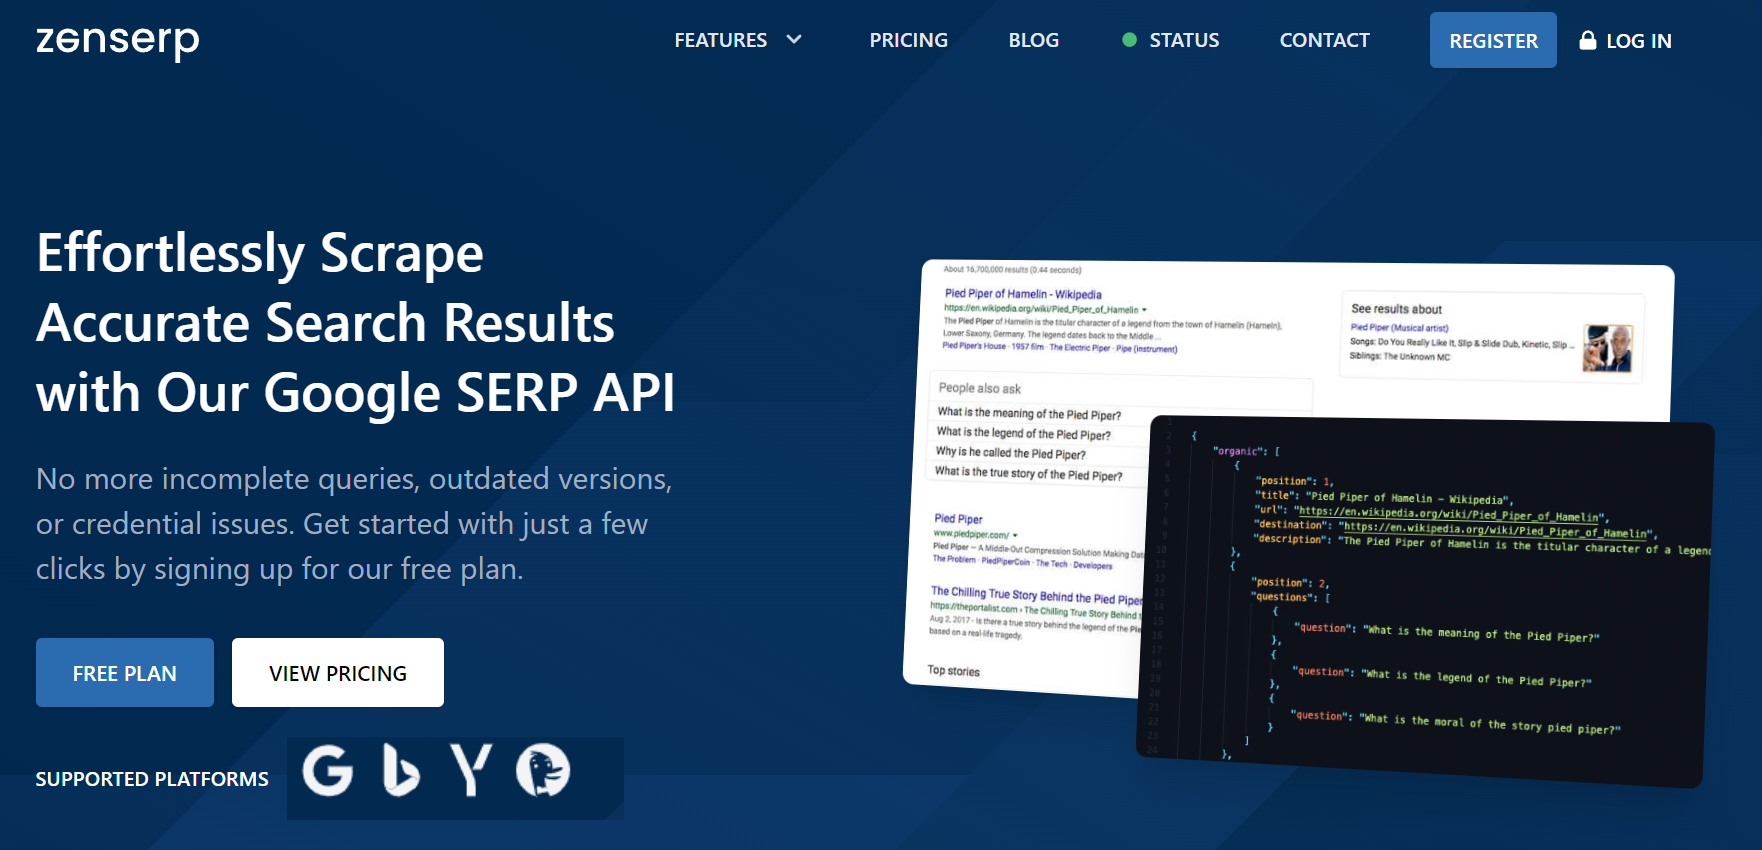The width and height of the screenshot is (1762, 850).
Task: Click the Free Plan button
Action: [x=125, y=673]
